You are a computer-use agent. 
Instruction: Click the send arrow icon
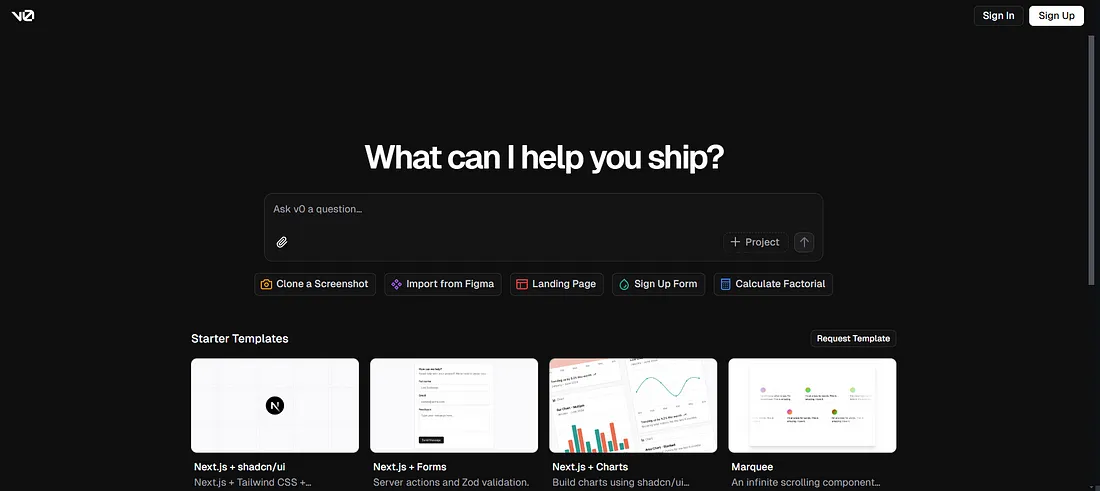coord(805,242)
